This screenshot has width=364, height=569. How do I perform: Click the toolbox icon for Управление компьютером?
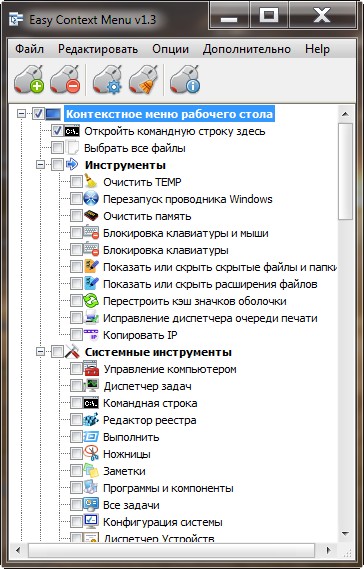coord(91,369)
